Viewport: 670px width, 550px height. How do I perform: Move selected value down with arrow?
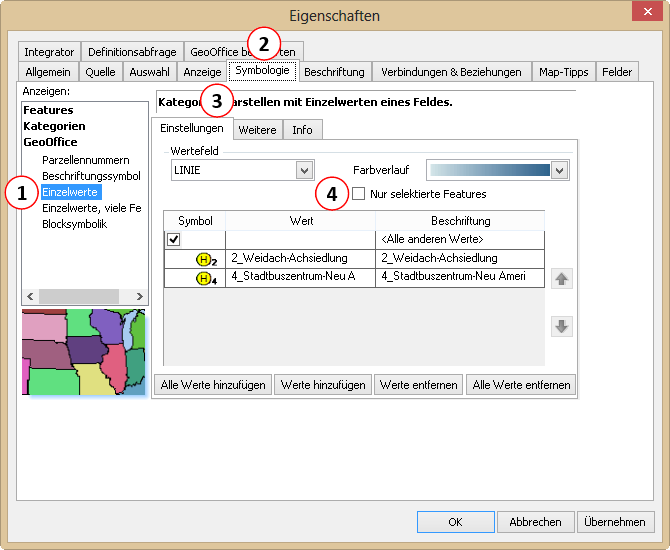562,327
